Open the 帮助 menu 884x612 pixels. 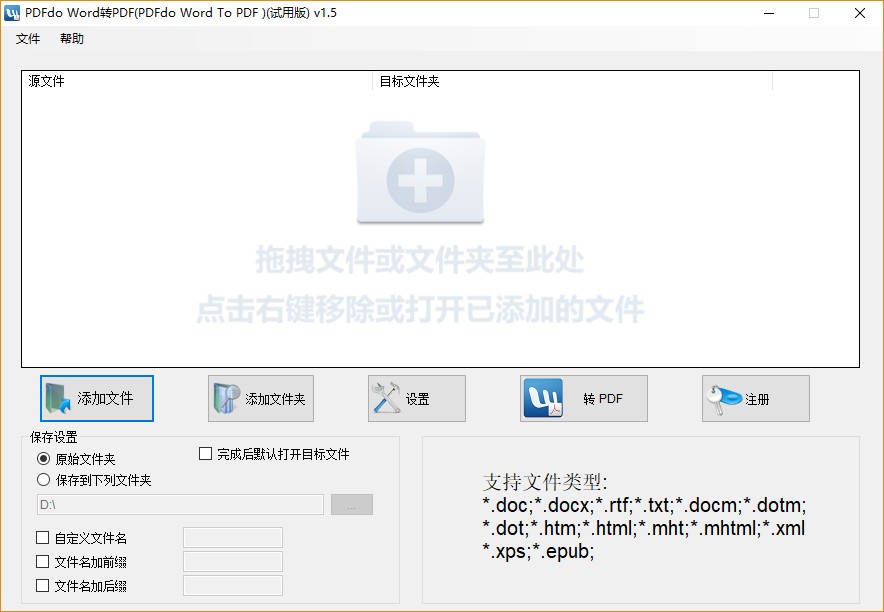(72, 39)
